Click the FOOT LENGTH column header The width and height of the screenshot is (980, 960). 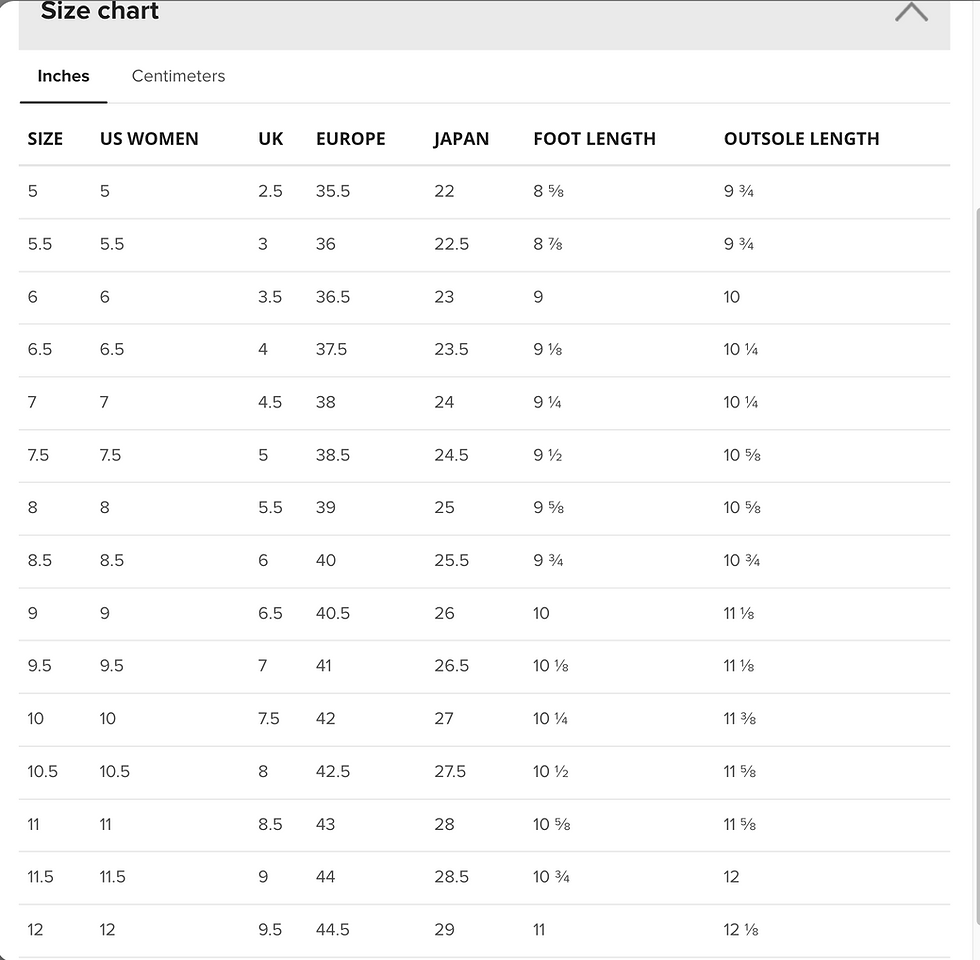[x=594, y=139]
